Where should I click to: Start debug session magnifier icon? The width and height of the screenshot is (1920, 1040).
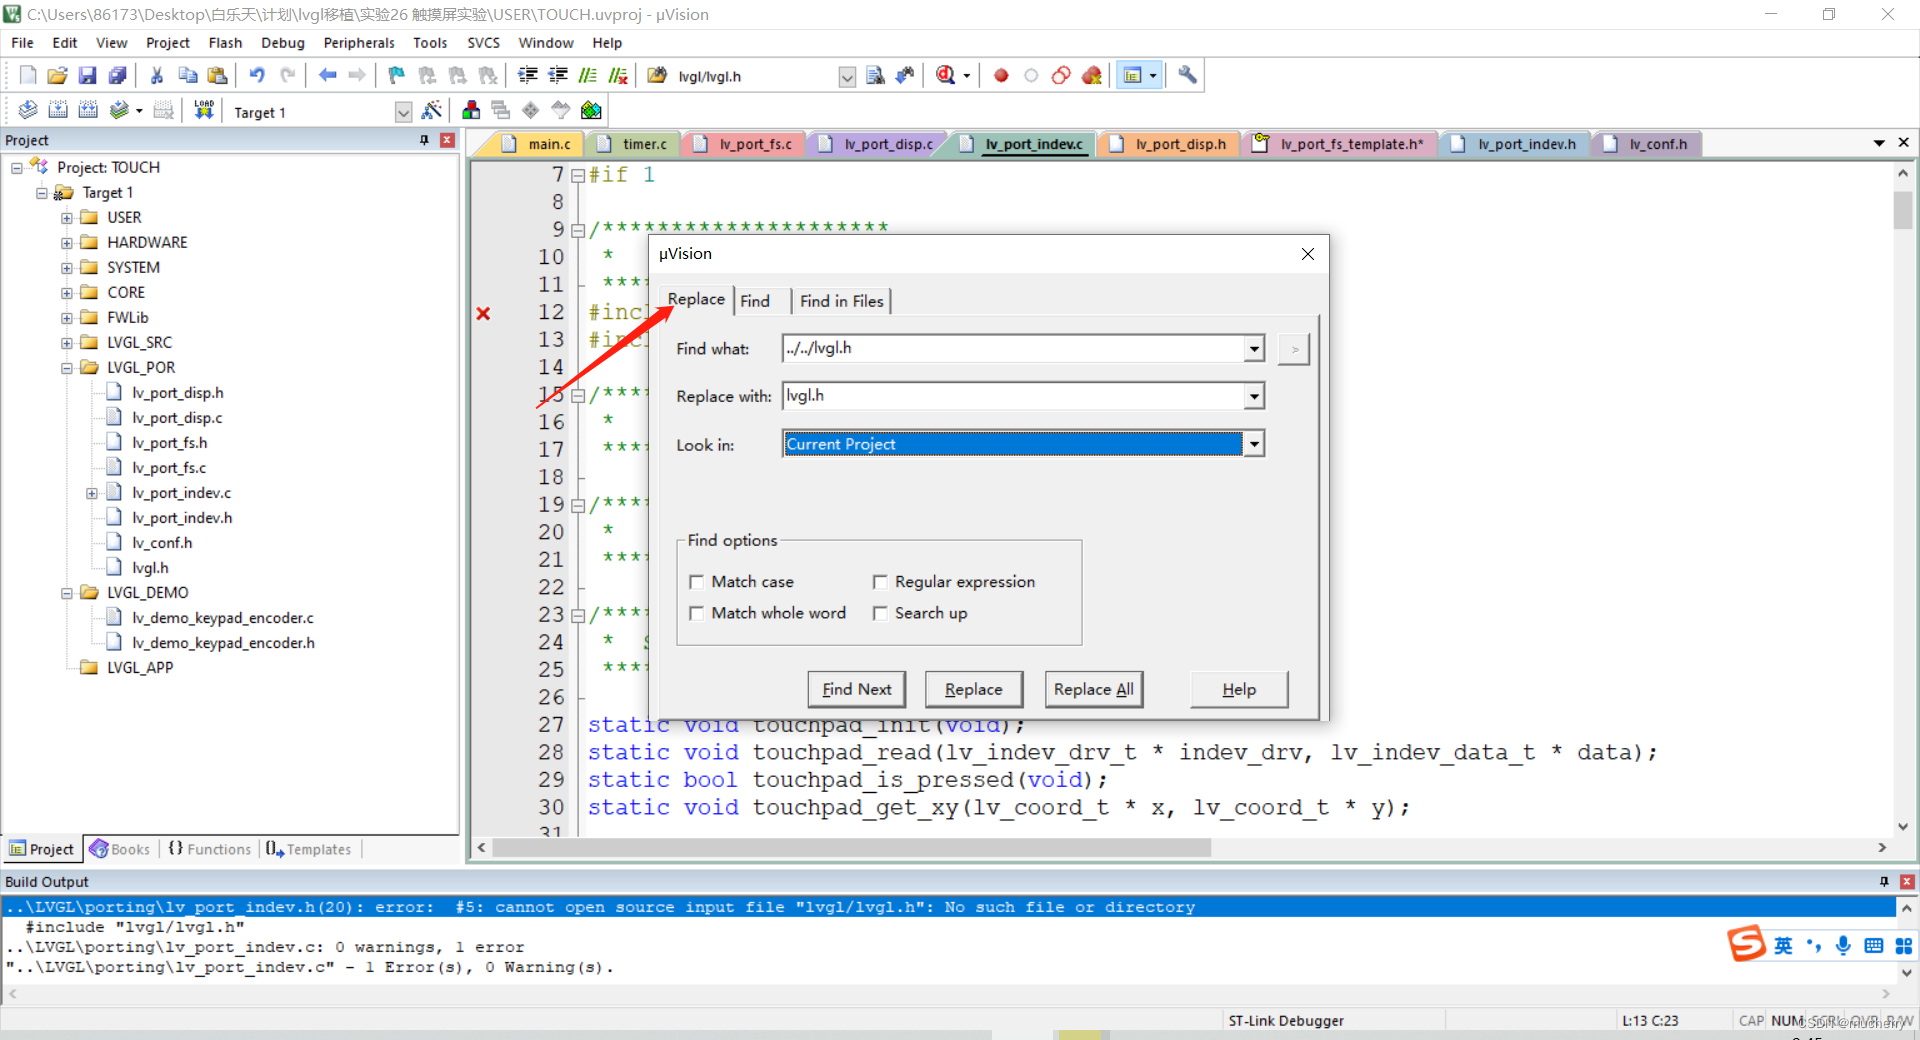coord(946,76)
